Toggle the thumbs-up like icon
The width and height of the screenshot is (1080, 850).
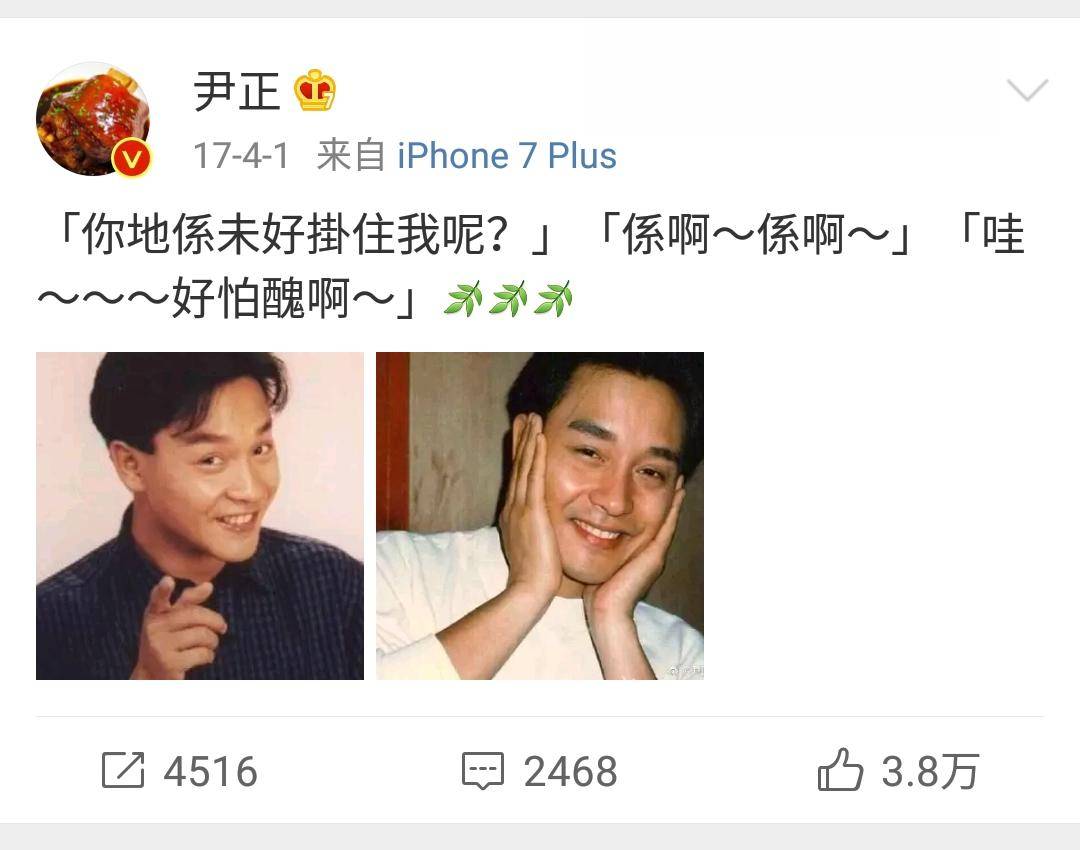(x=840, y=769)
